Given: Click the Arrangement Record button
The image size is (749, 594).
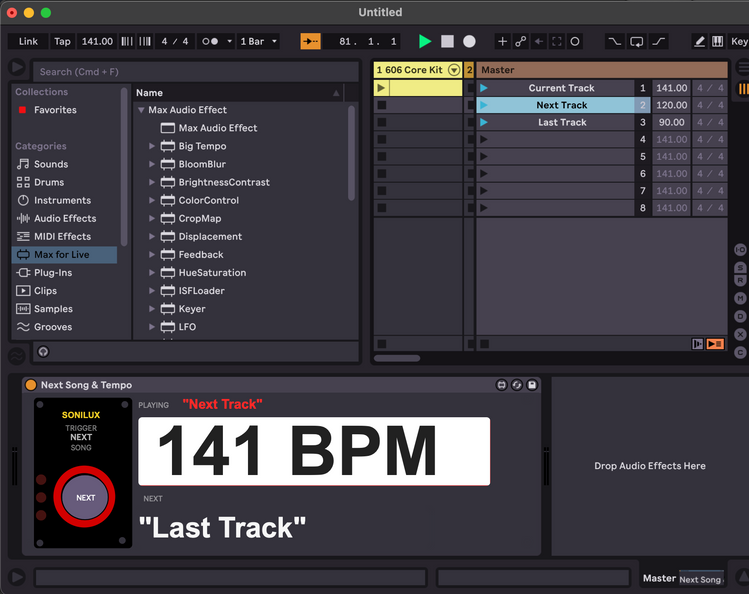Looking at the screenshot, I should (469, 42).
